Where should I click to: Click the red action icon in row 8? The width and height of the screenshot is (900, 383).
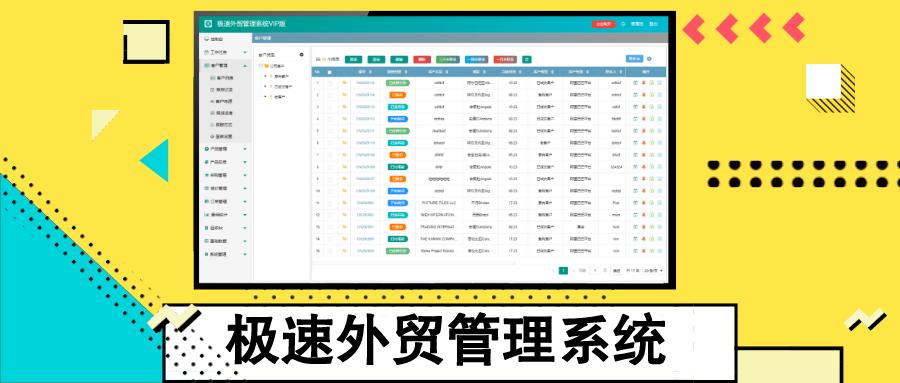point(643,167)
